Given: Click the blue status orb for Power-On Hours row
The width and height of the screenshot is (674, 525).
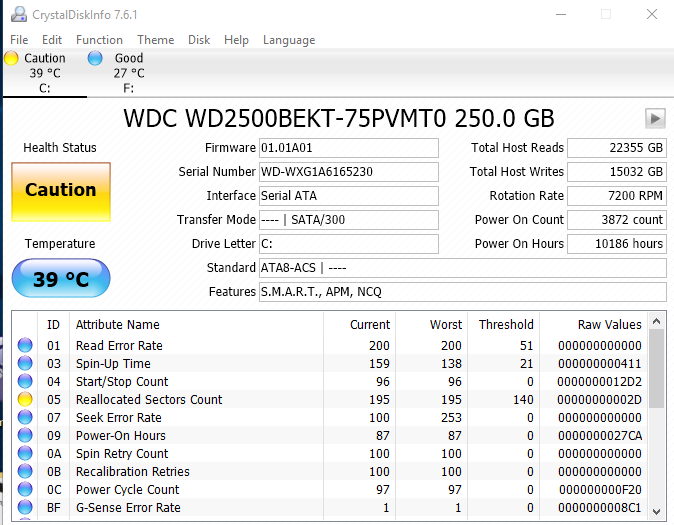Looking at the screenshot, I should pyautogui.click(x=25, y=436).
